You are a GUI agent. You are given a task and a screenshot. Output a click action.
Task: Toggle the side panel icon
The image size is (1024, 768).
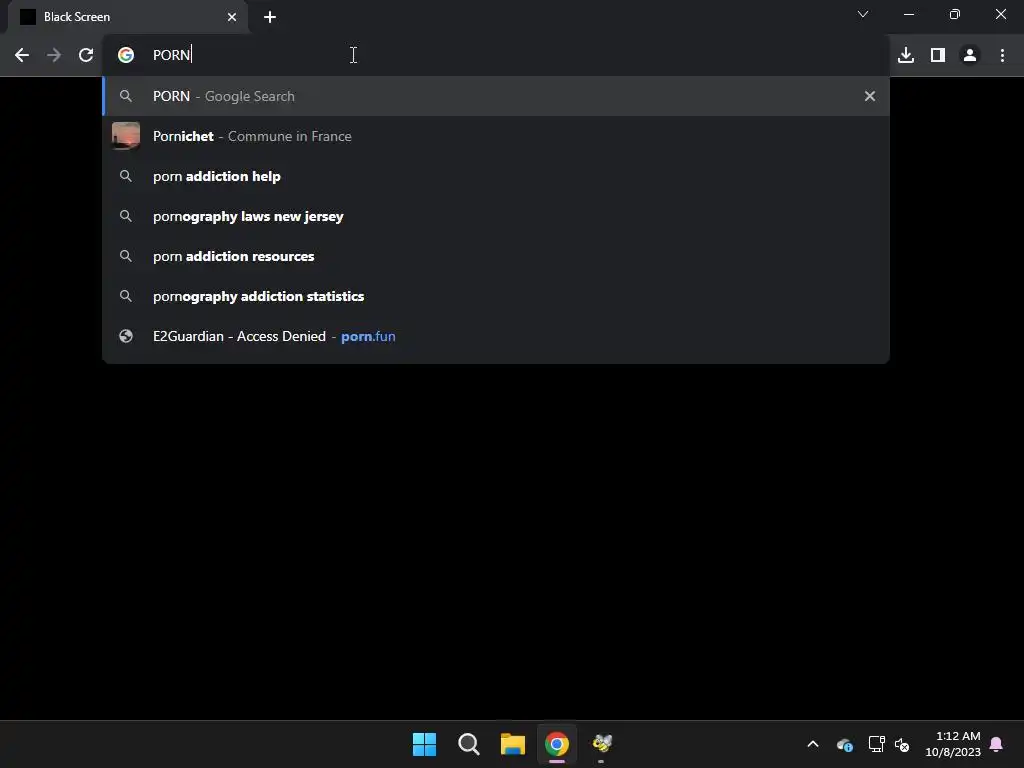(938, 56)
